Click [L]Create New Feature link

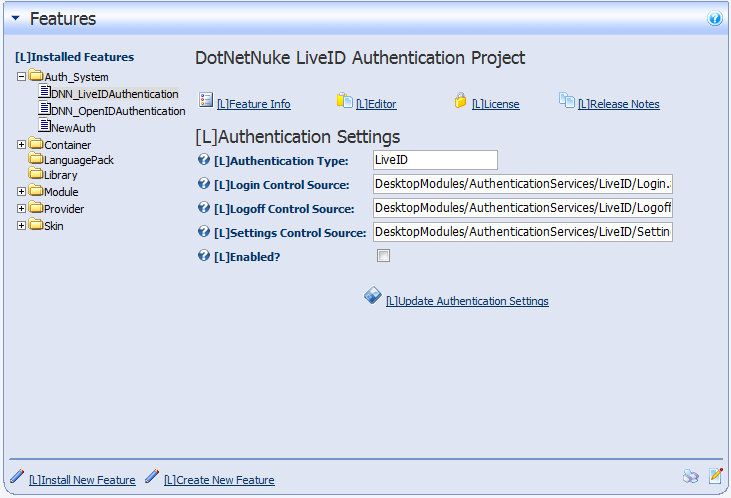[219, 480]
